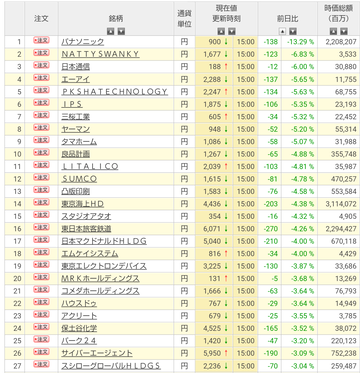Select price value 6,071

[x=212, y=229]
